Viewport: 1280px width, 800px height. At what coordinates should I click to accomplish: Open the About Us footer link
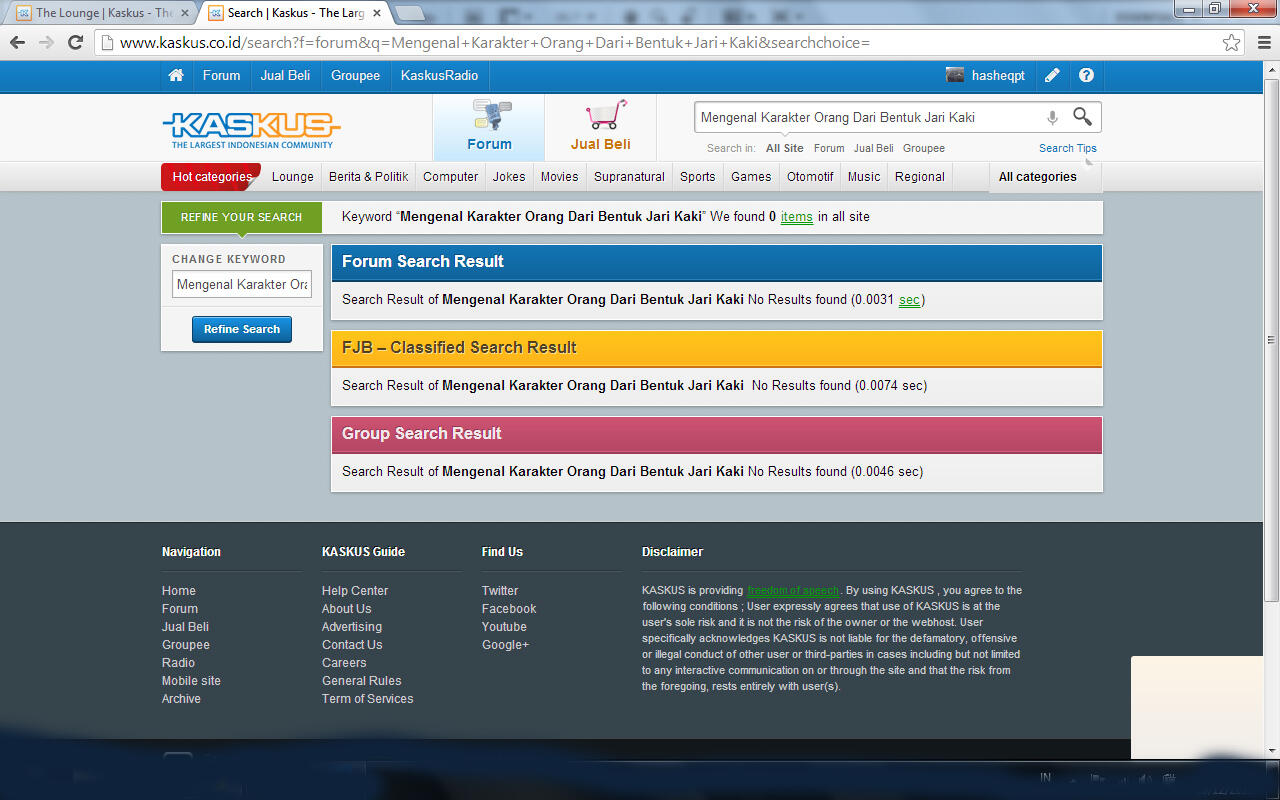[346, 609]
